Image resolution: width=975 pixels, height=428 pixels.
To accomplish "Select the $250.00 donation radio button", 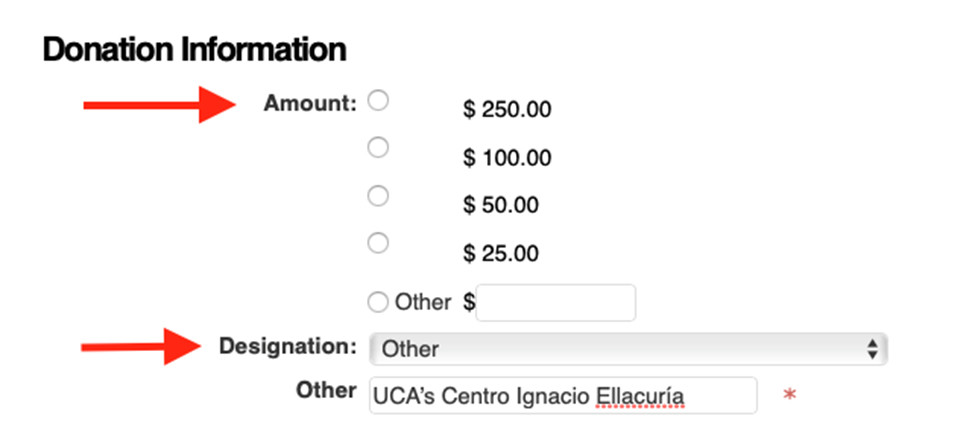I will [x=378, y=100].
